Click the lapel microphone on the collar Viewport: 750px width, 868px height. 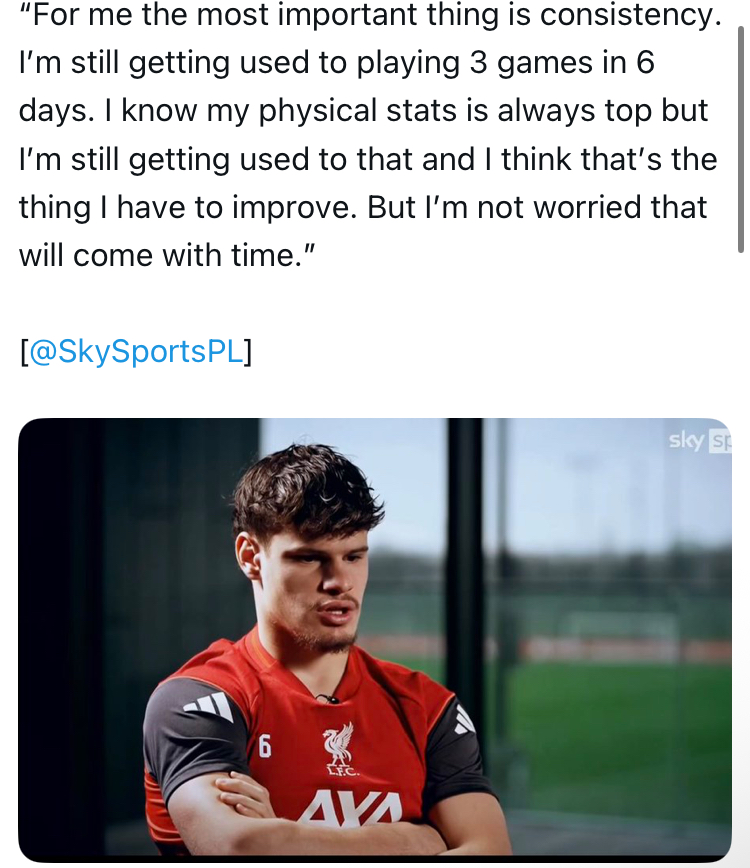point(325,697)
